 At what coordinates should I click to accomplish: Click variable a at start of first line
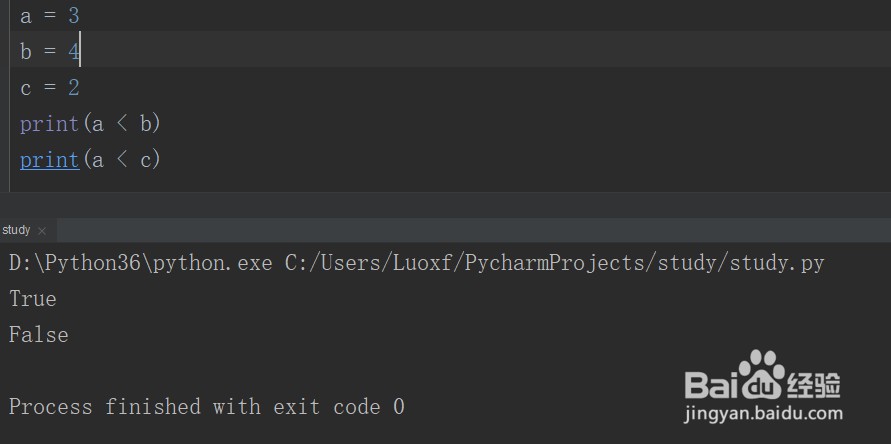(x=26, y=16)
